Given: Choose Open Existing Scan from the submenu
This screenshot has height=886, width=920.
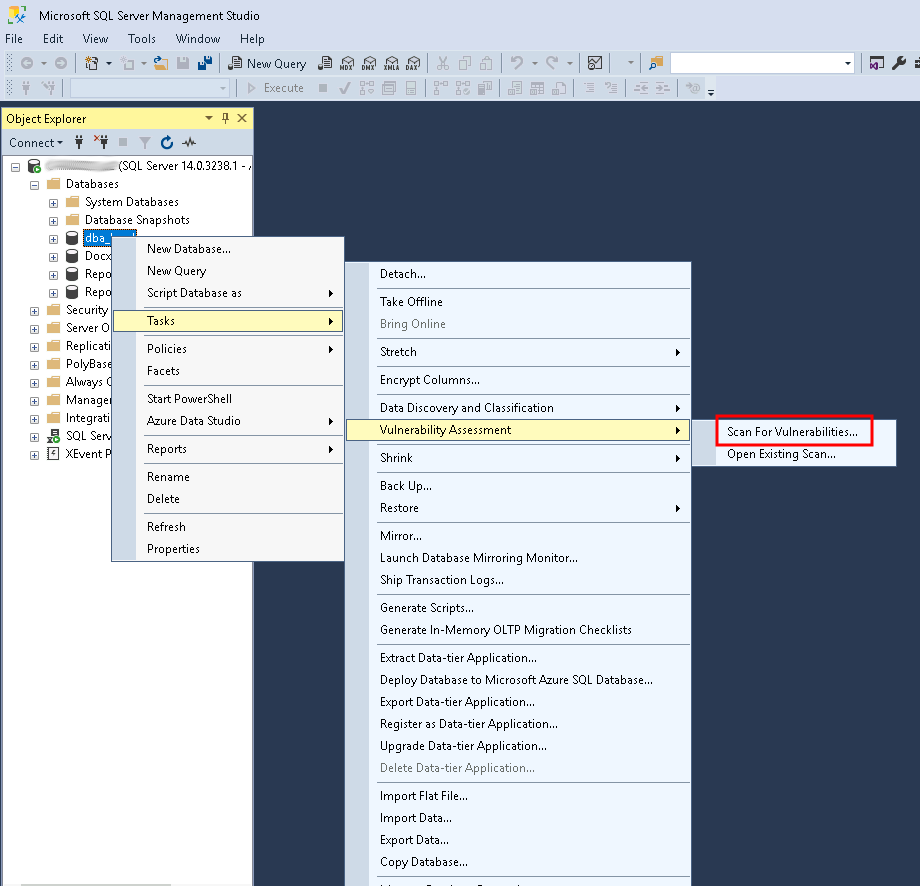Looking at the screenshot, I should point(794,454).
